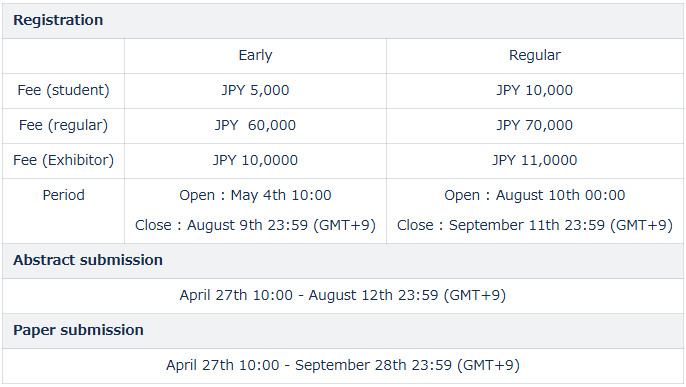
Task: Click the Open: August 10th 00:00 text
Action: point(535,195)
